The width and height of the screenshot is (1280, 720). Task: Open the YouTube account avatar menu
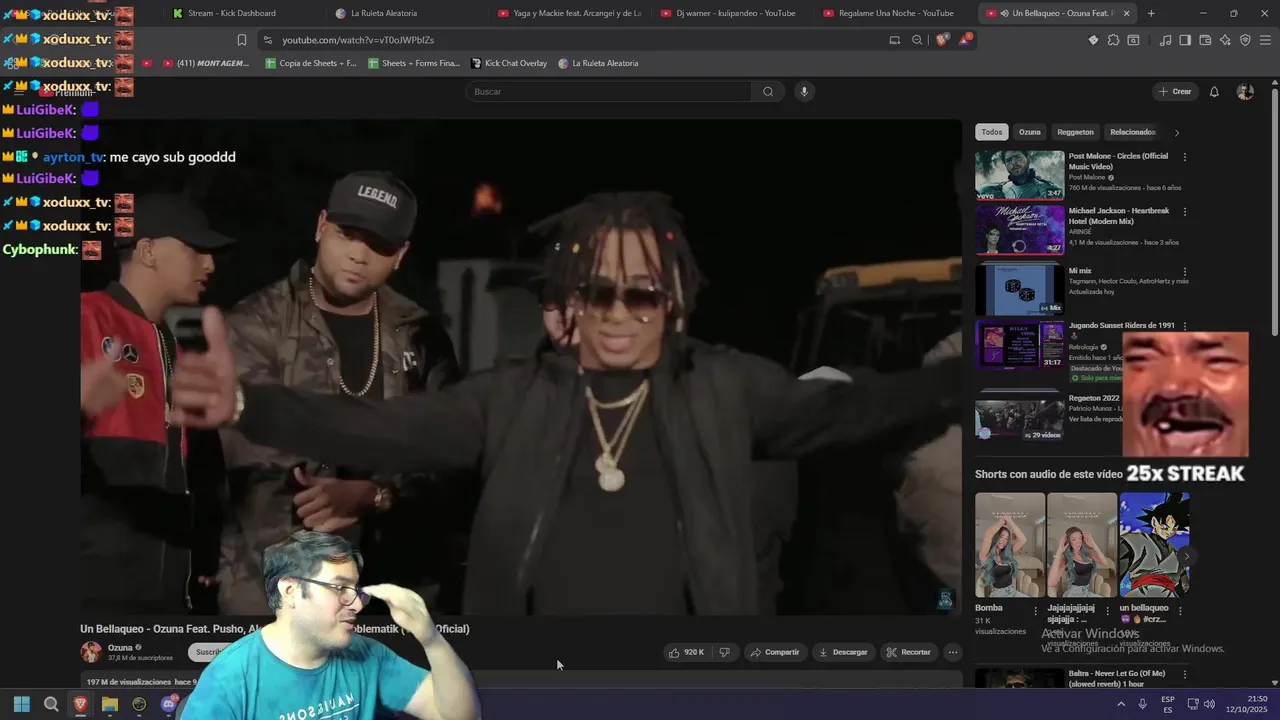point(1245,91)
